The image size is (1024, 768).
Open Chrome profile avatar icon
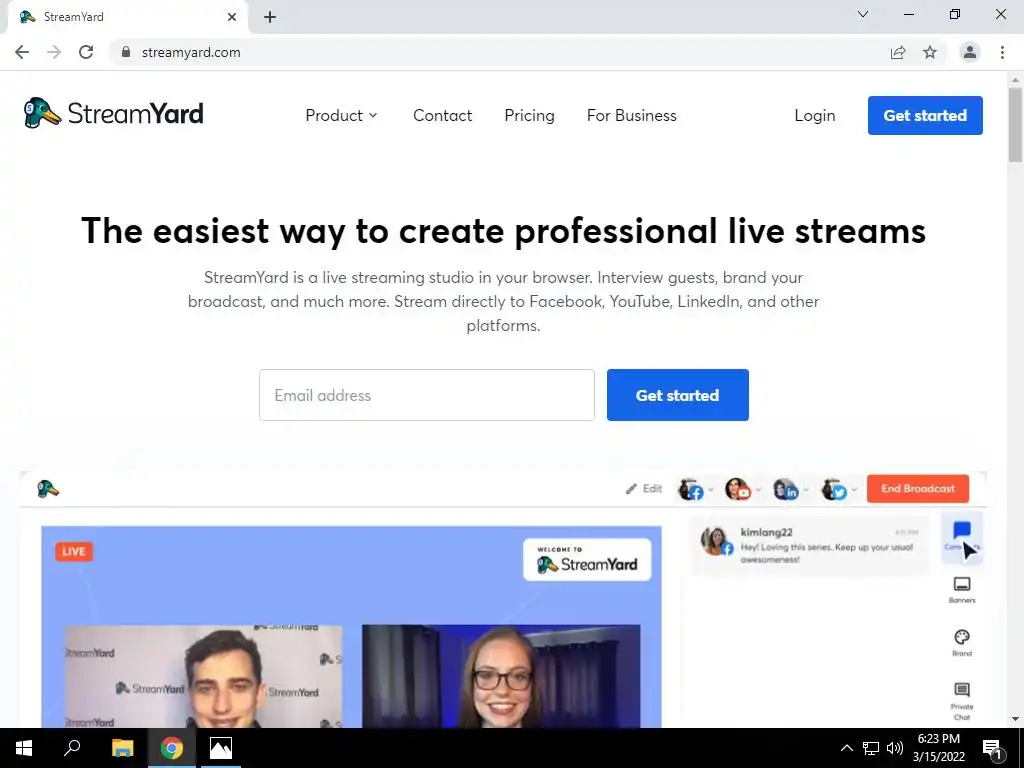(x=970, y=52)
